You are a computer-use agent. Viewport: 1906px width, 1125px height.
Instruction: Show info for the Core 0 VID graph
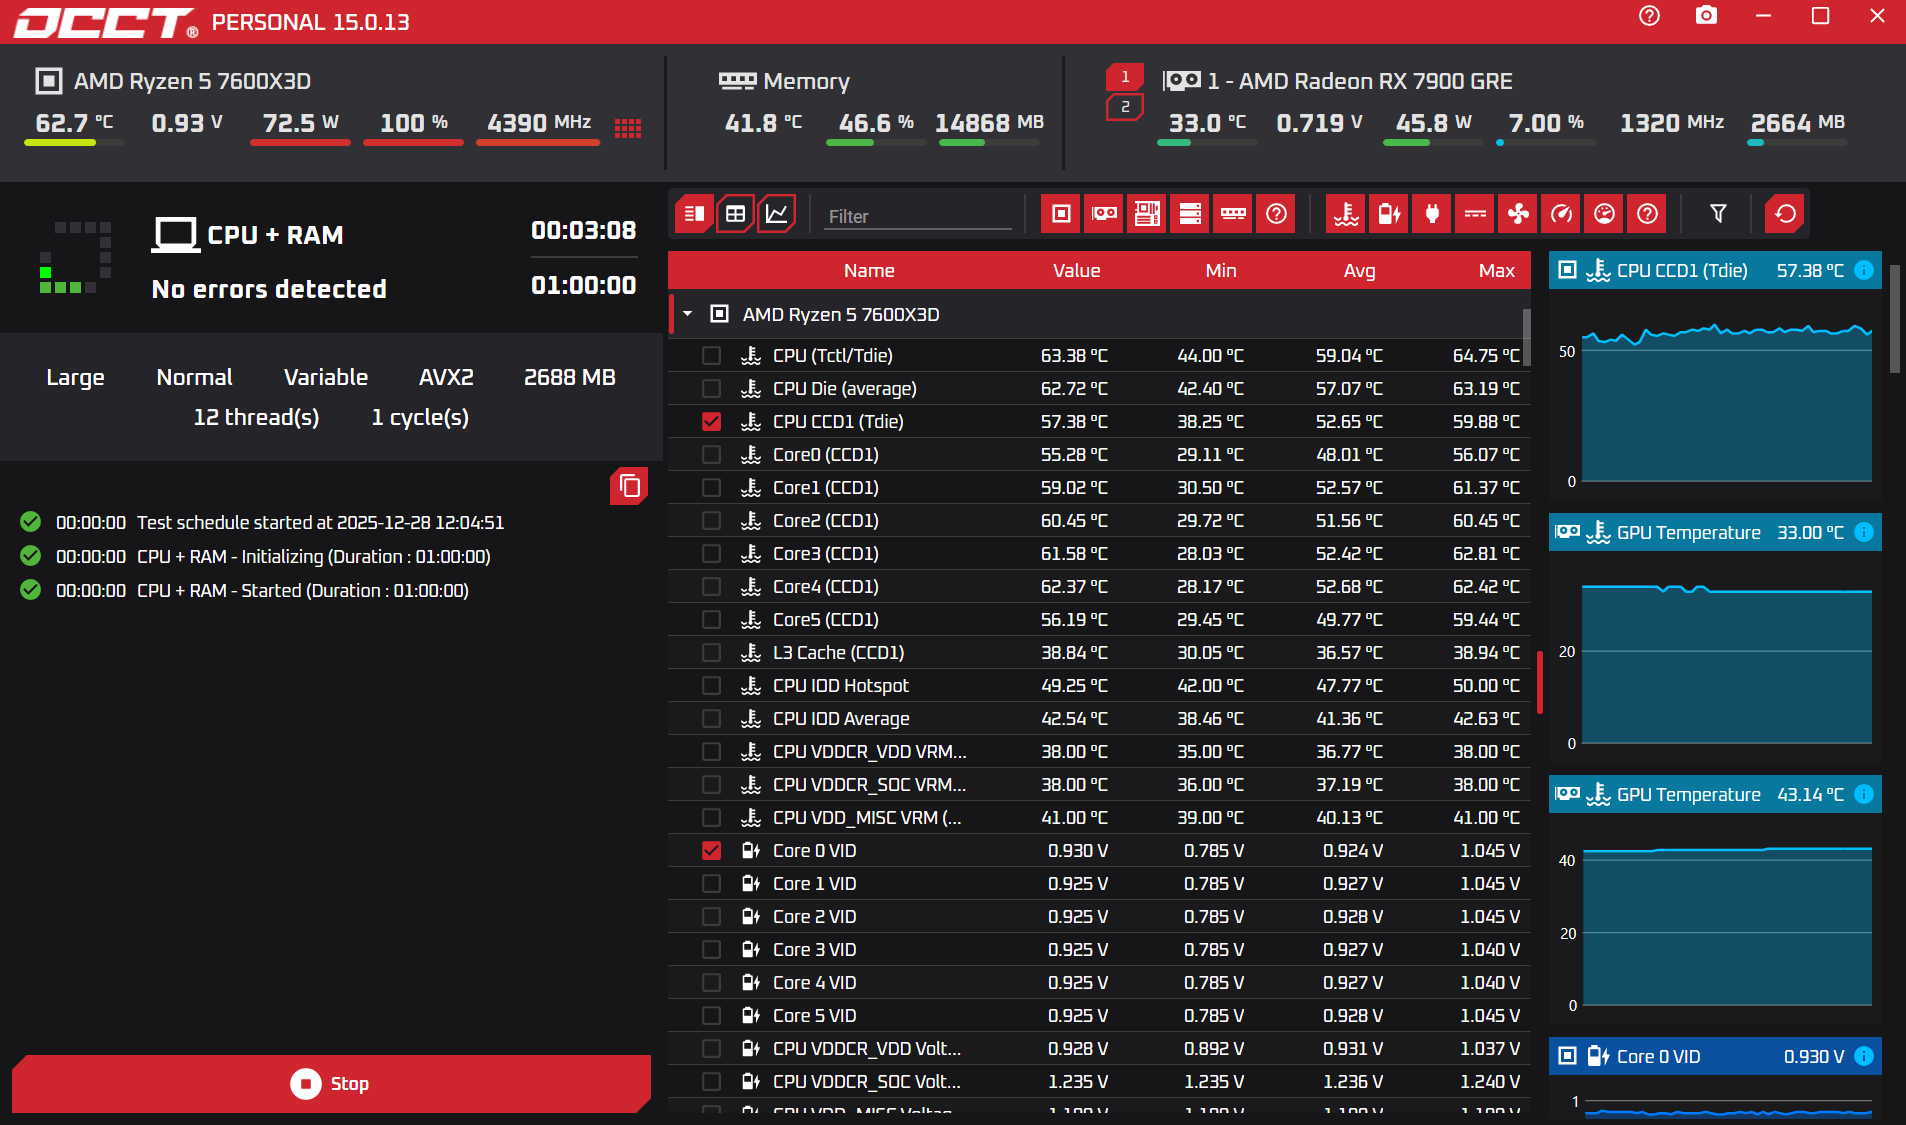[1864, 1056]
